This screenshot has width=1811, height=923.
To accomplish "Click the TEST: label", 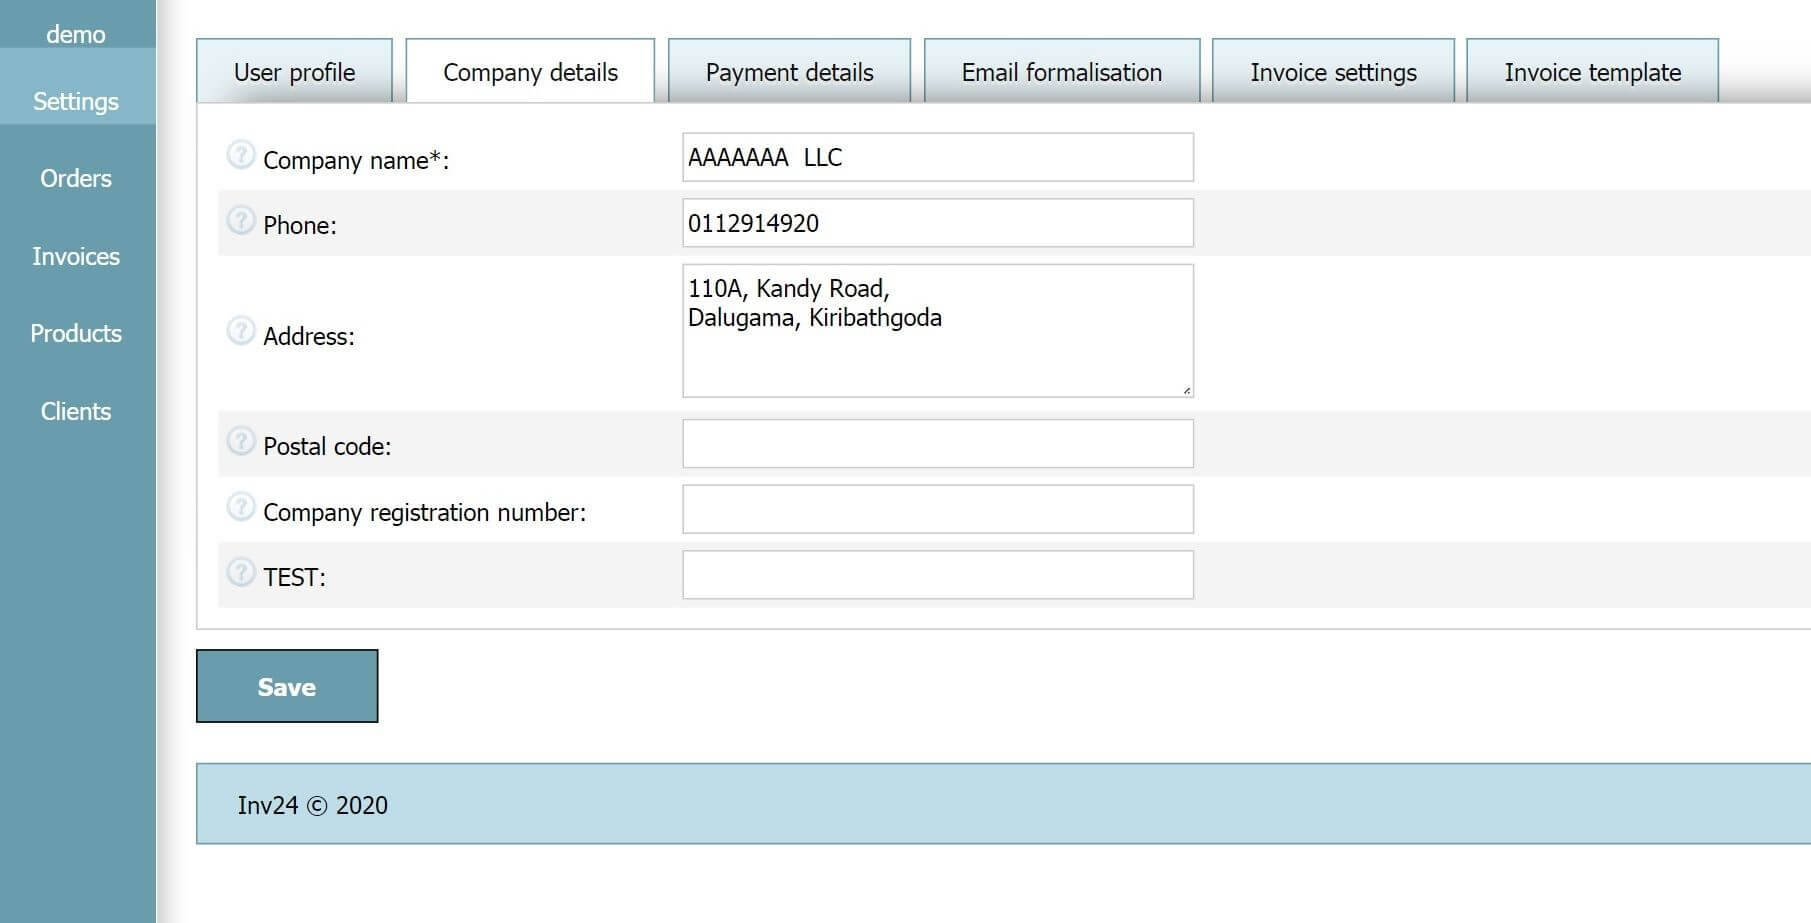I will [294, 577].
